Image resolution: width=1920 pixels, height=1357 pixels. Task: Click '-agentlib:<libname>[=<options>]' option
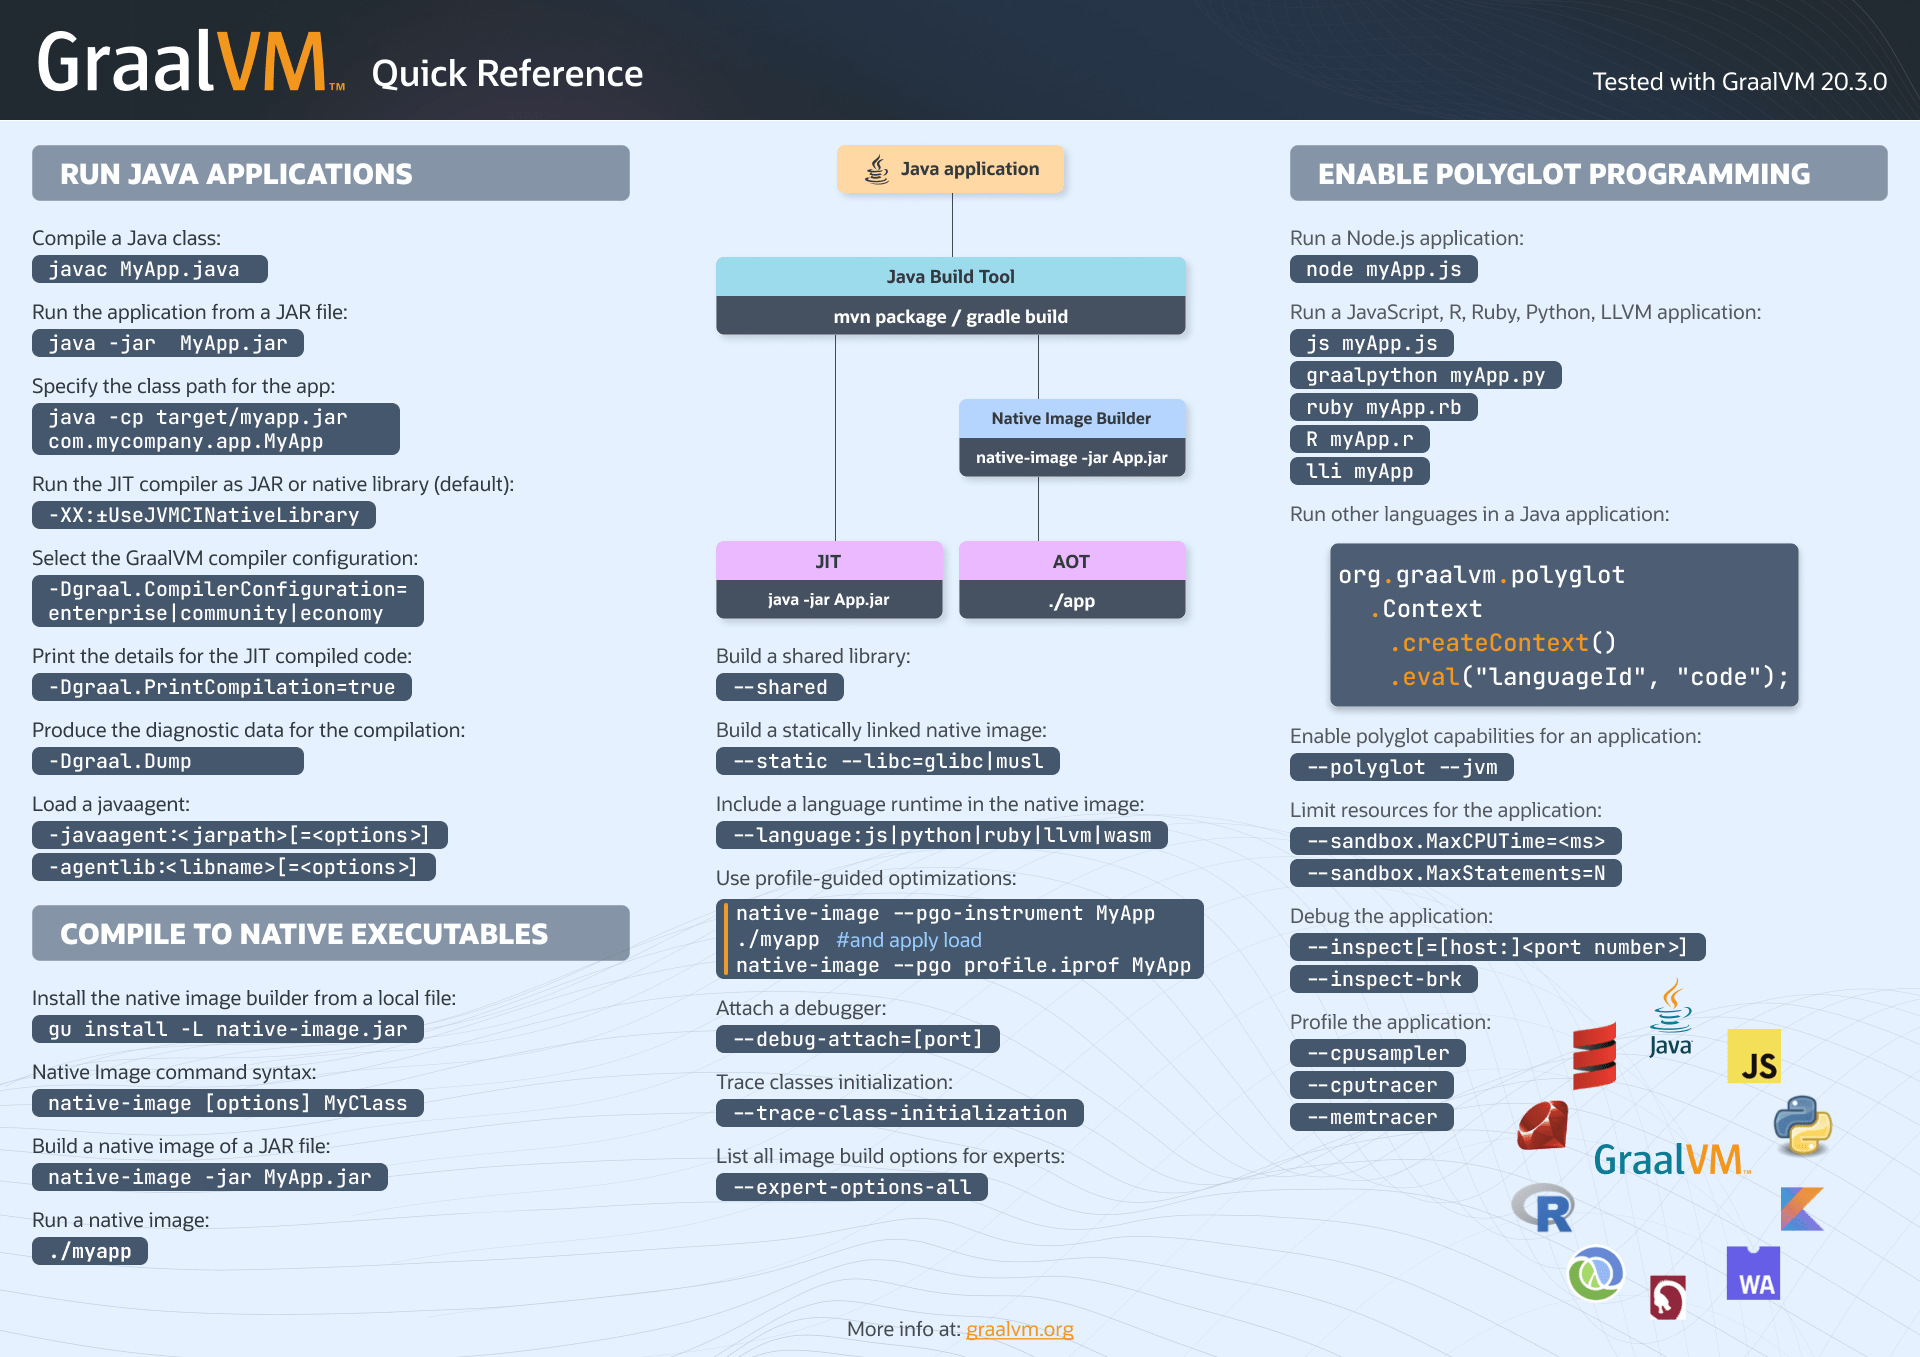233,867
